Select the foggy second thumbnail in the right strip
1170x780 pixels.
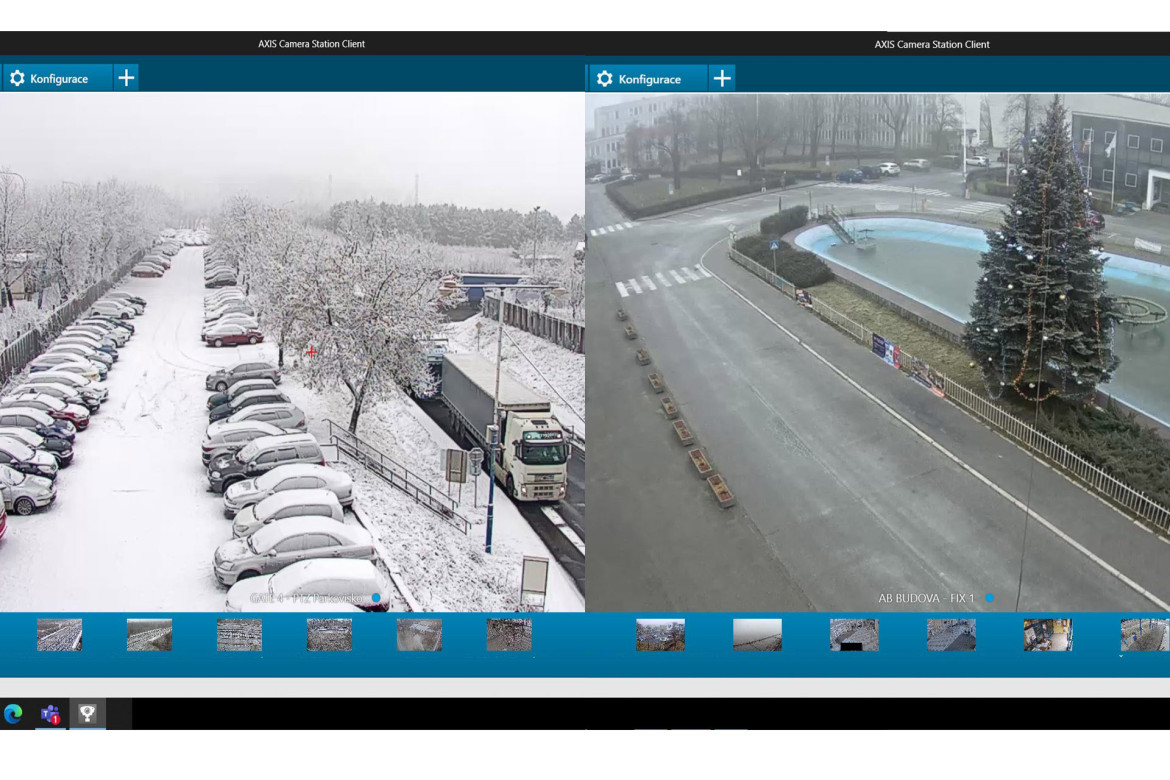[x=757, y=635]
